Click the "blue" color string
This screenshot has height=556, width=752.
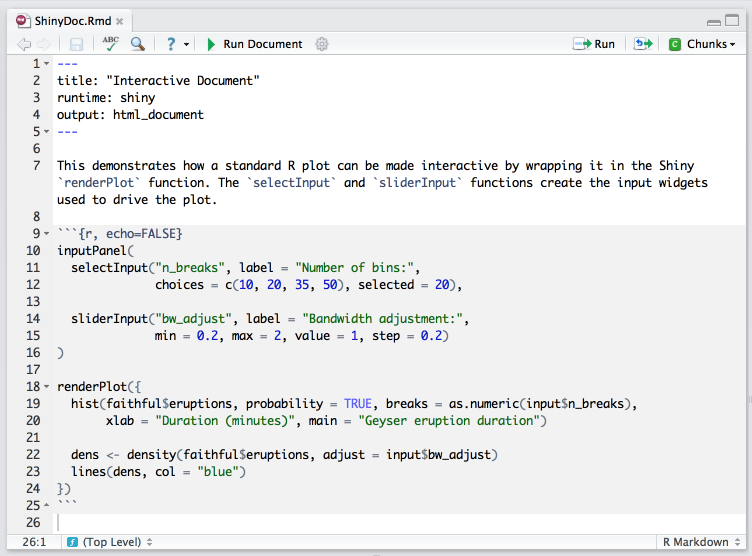click(218, 472)
